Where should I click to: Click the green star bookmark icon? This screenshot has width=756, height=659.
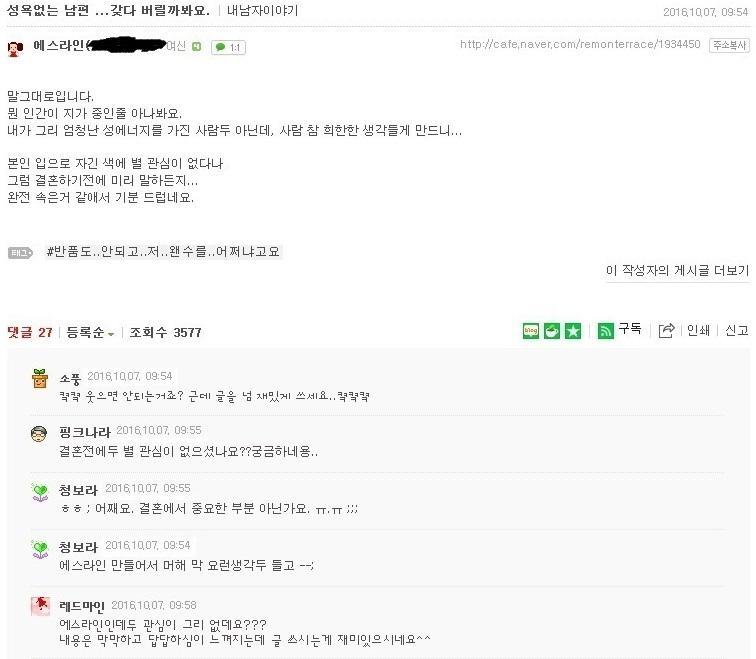pyautogui.click(x=573, y=331)
